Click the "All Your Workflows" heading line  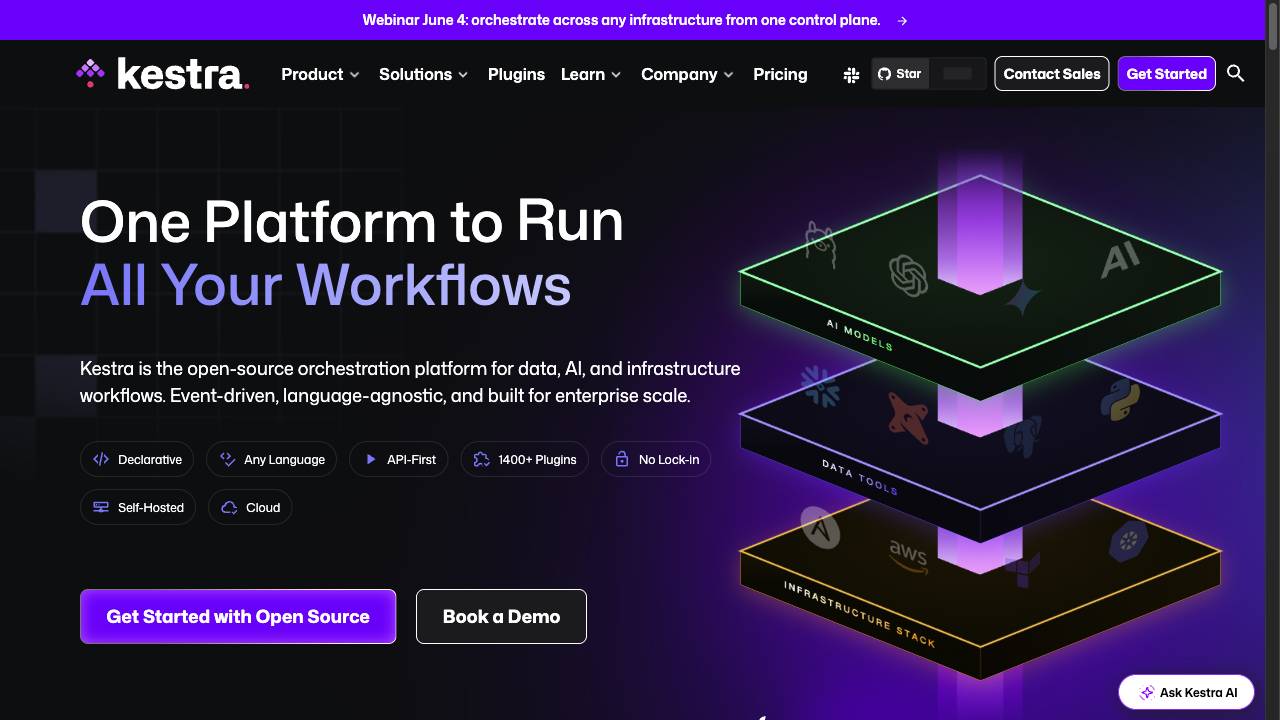pyautogui.click(x=326, y=285)
